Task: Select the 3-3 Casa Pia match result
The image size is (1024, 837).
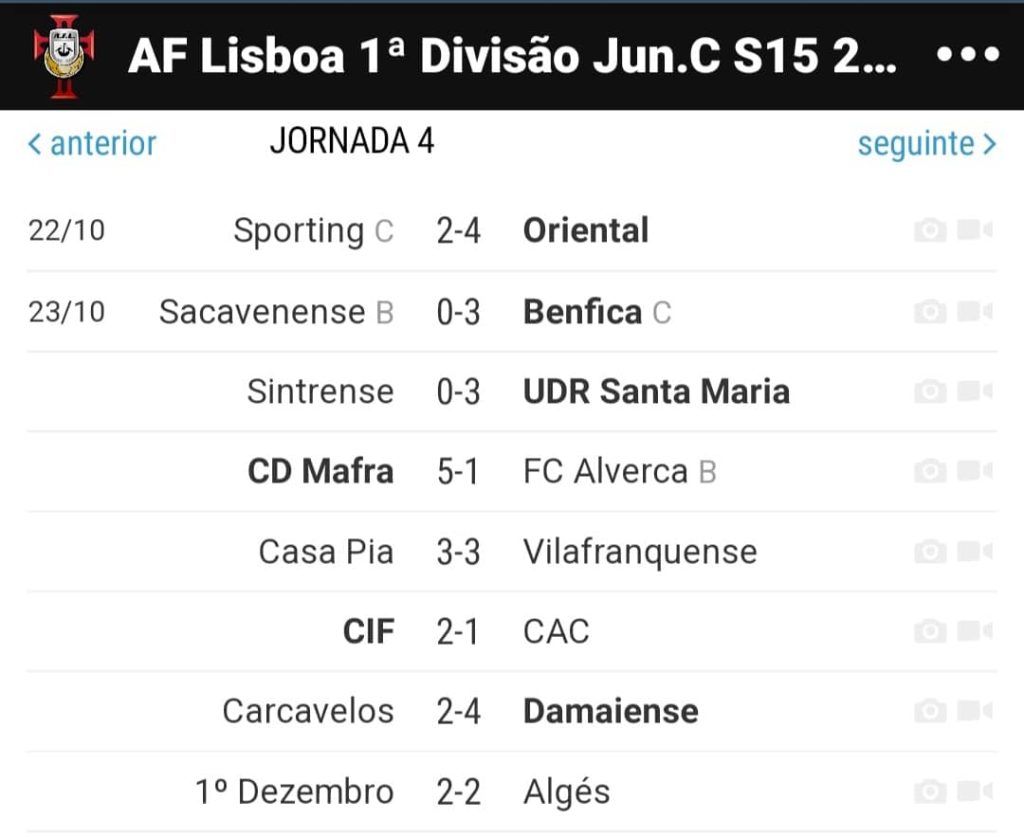Action: pyautogui.click(x=458, y=552)
